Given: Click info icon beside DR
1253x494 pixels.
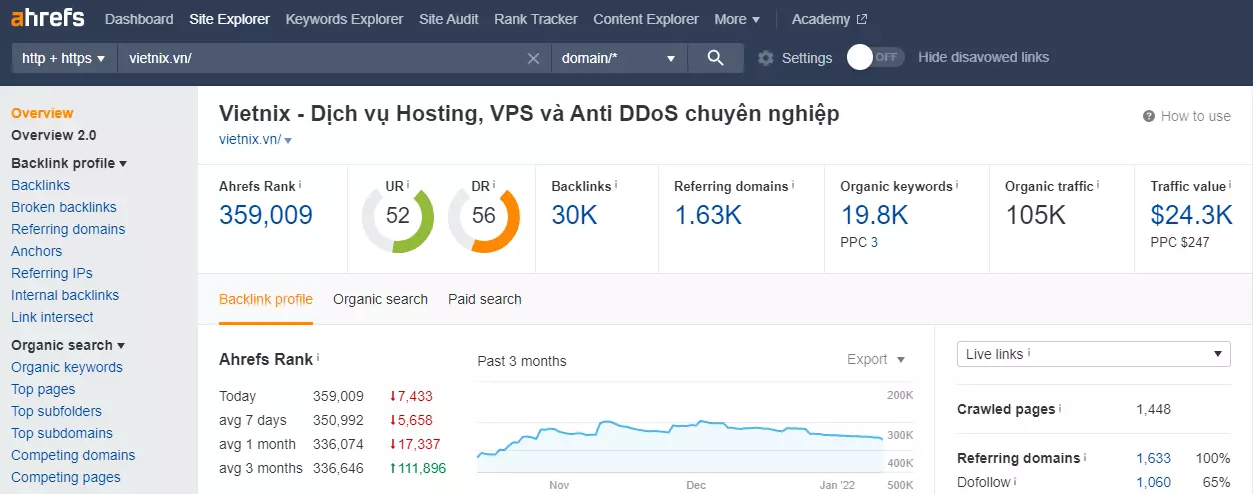Looking at the screenshot, I should pyautogui.click(x=495, y=186).
